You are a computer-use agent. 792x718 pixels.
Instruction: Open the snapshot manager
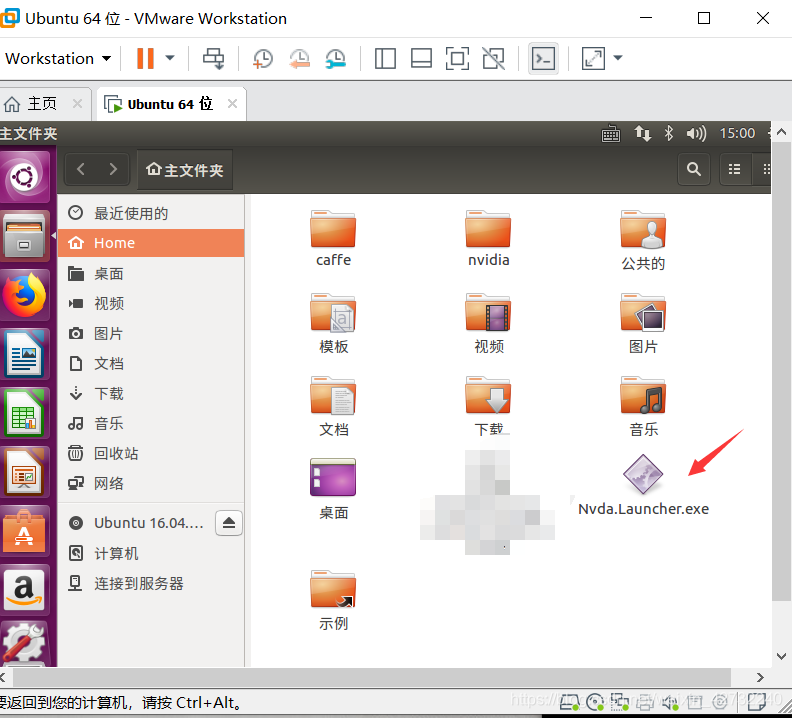pos(335,59)
